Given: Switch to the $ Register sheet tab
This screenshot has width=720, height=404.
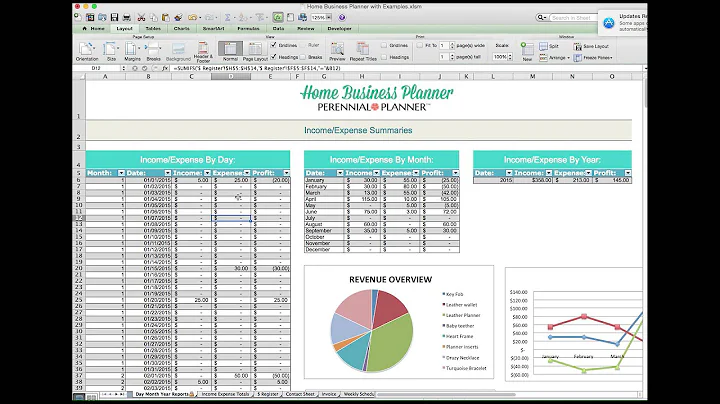Looking at the screenshot, I should point(268,394).
